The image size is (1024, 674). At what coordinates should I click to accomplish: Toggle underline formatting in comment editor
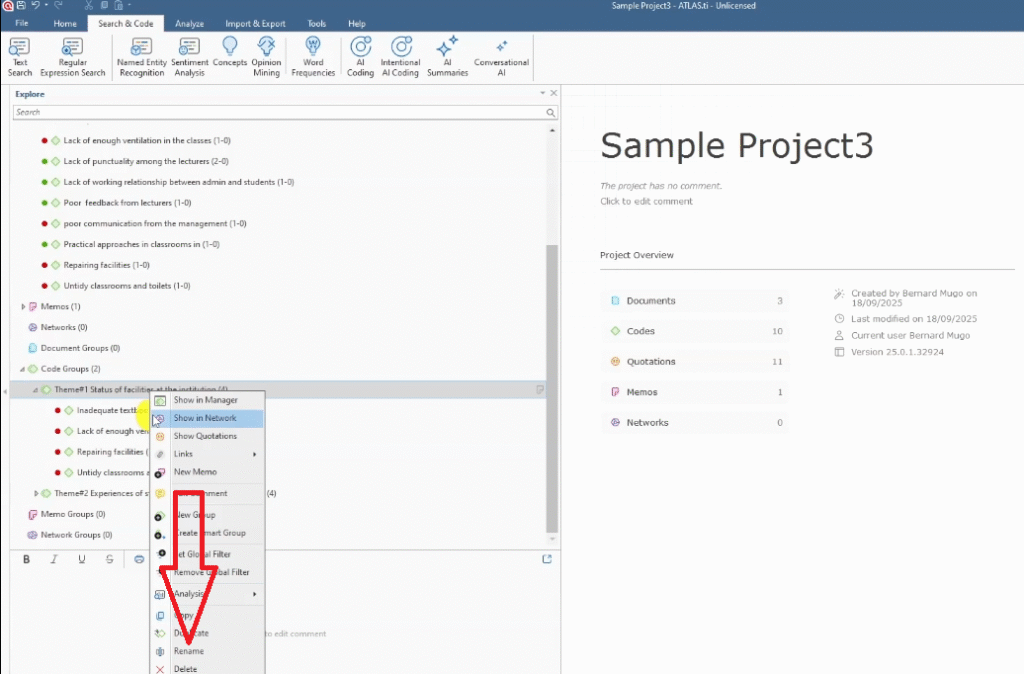(x=81, y=559)
